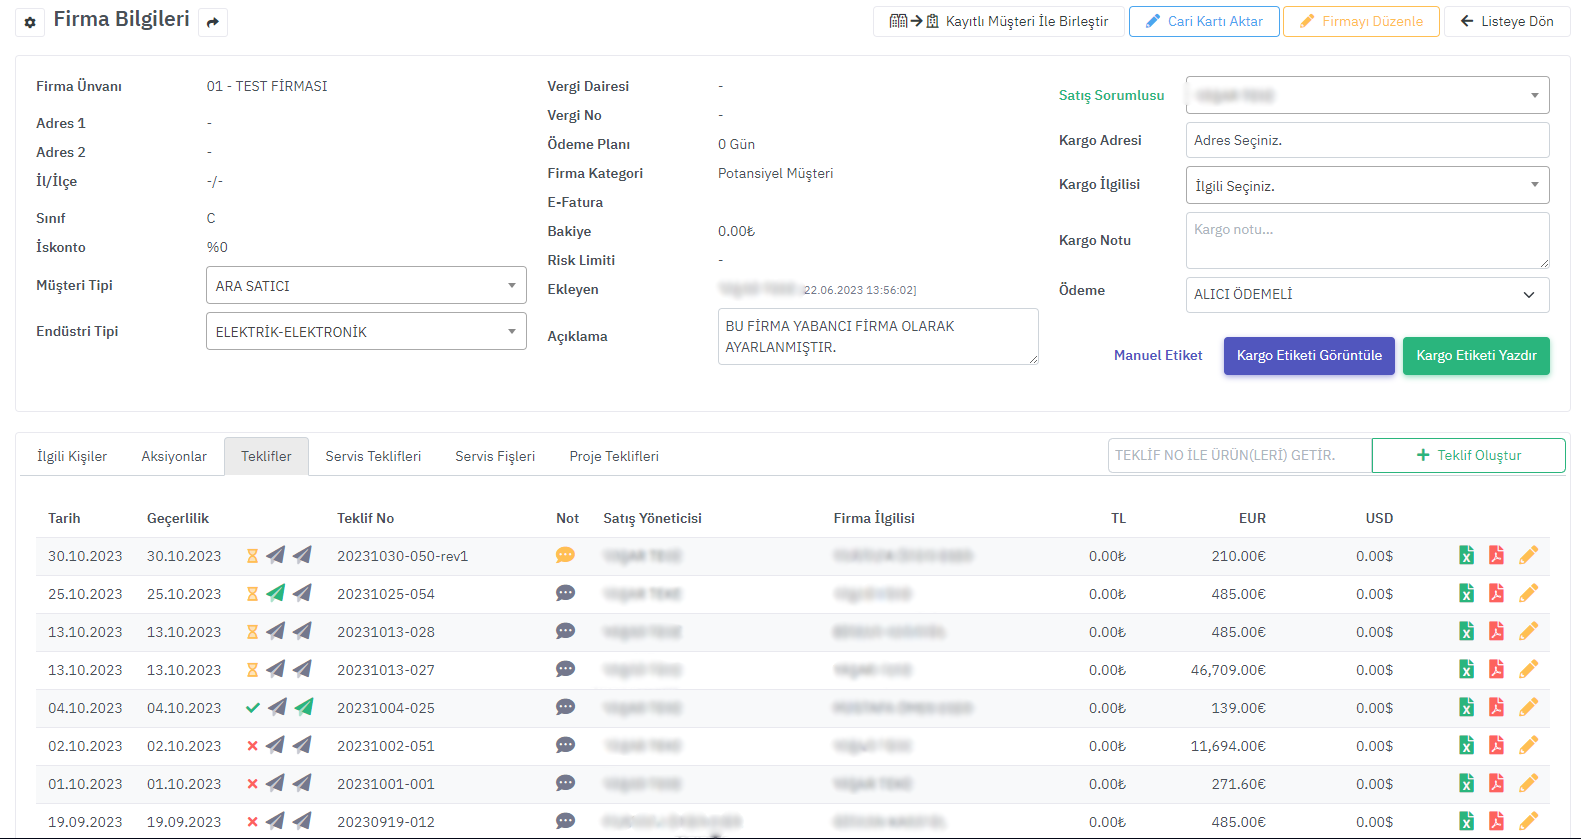This screenshot has height=839, width=1581.
Task: Expand the Endüstri Tipi dropdown
Action: click(x=366, y=332)
